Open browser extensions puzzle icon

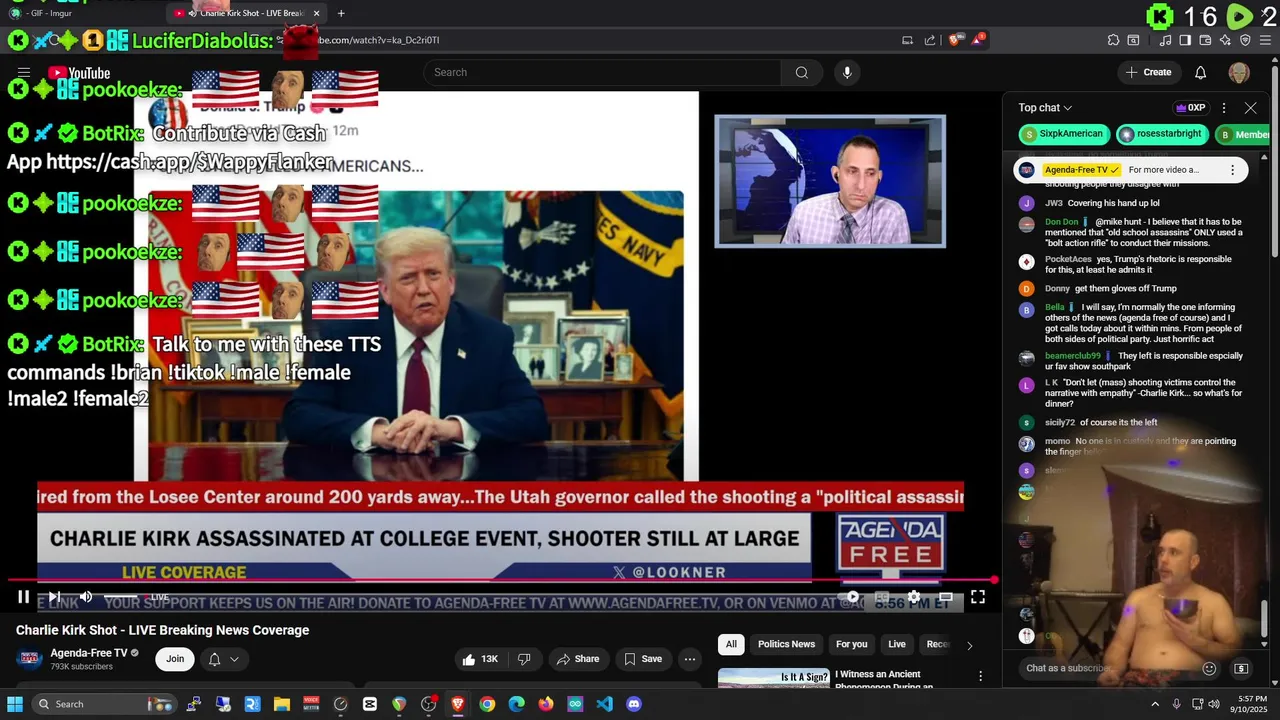pyautogui.click(x=1113, y=40)
